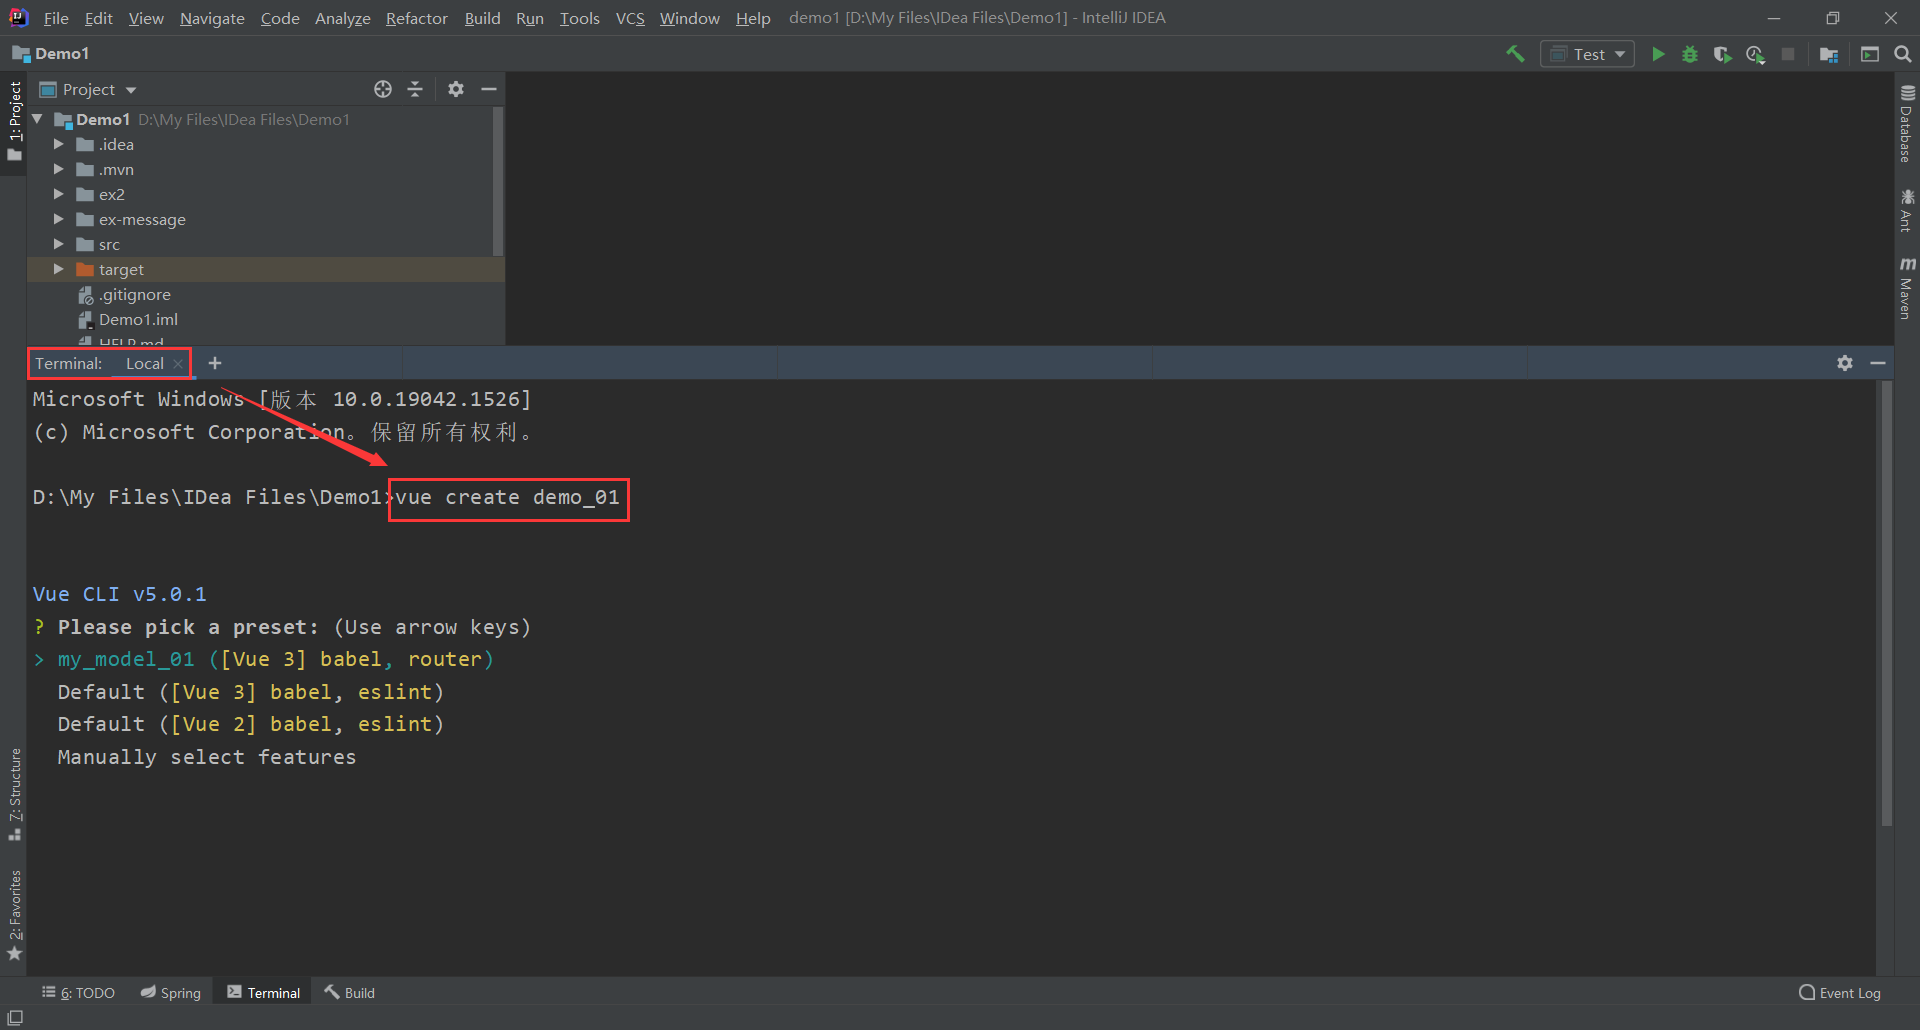
Task: Close the Local terminal tab
Action: click(178, 364)
